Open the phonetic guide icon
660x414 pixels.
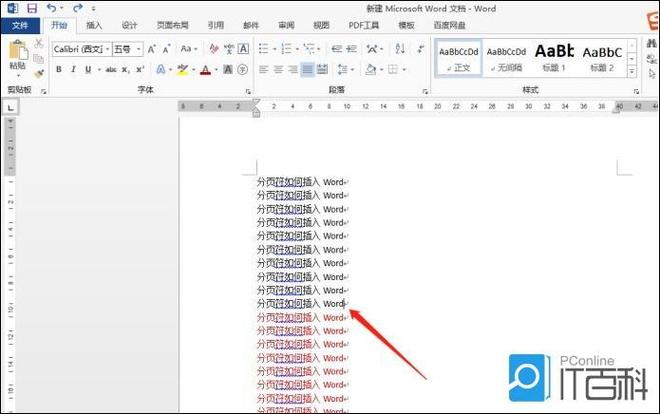(x=229, y=49)
